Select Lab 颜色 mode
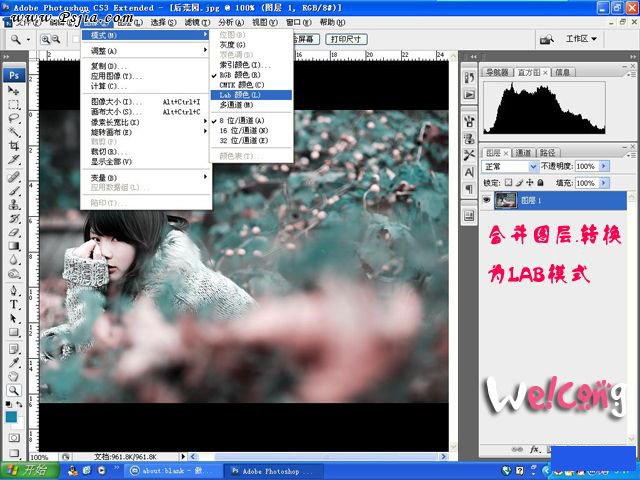The height and width of the screenshot is (480, 640). click(251, 95)
